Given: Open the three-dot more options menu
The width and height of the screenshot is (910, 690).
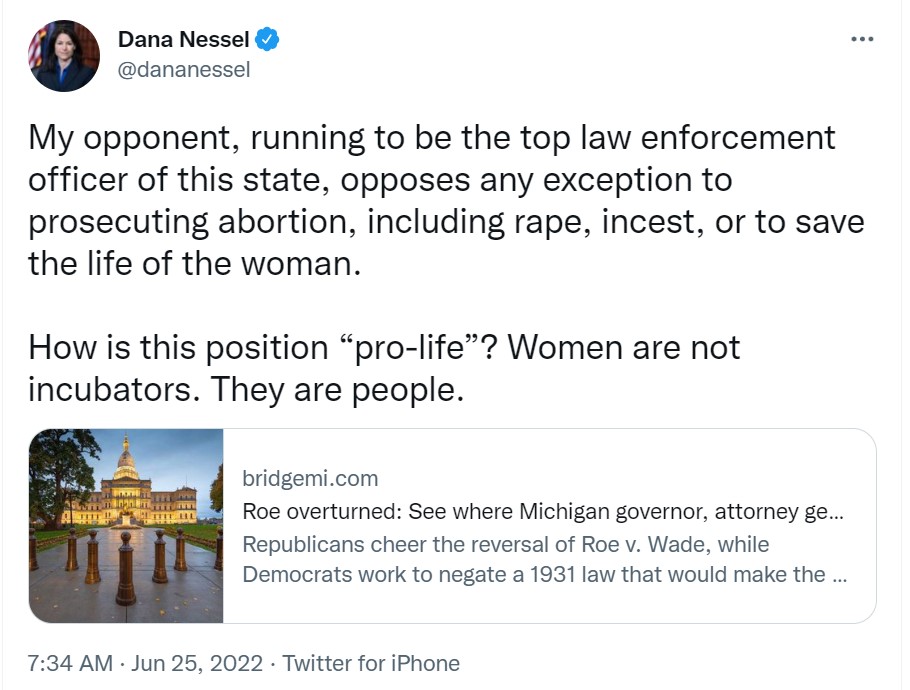Looking at the screenshot, I should [861, 39].
